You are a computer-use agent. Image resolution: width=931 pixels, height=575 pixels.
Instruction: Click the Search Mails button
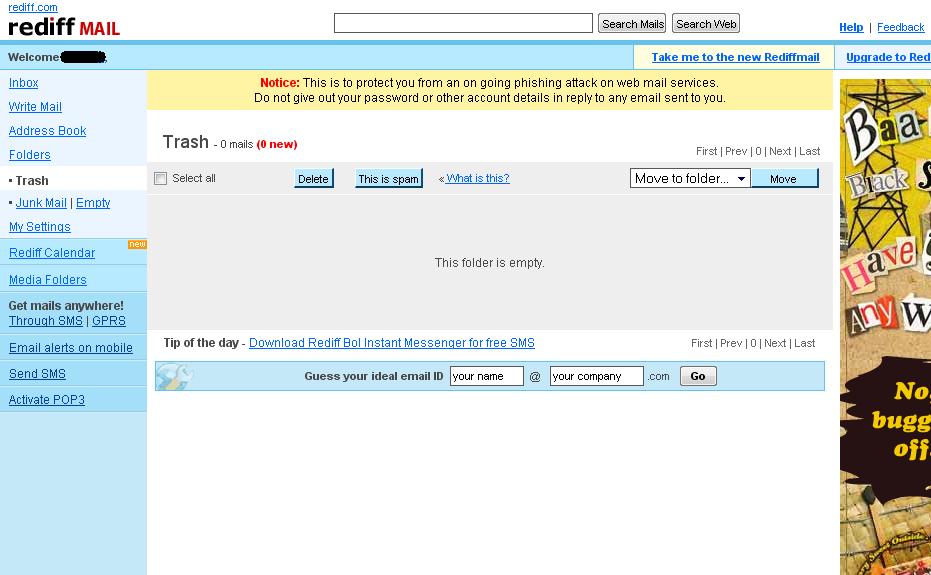[x=632, y=24]
